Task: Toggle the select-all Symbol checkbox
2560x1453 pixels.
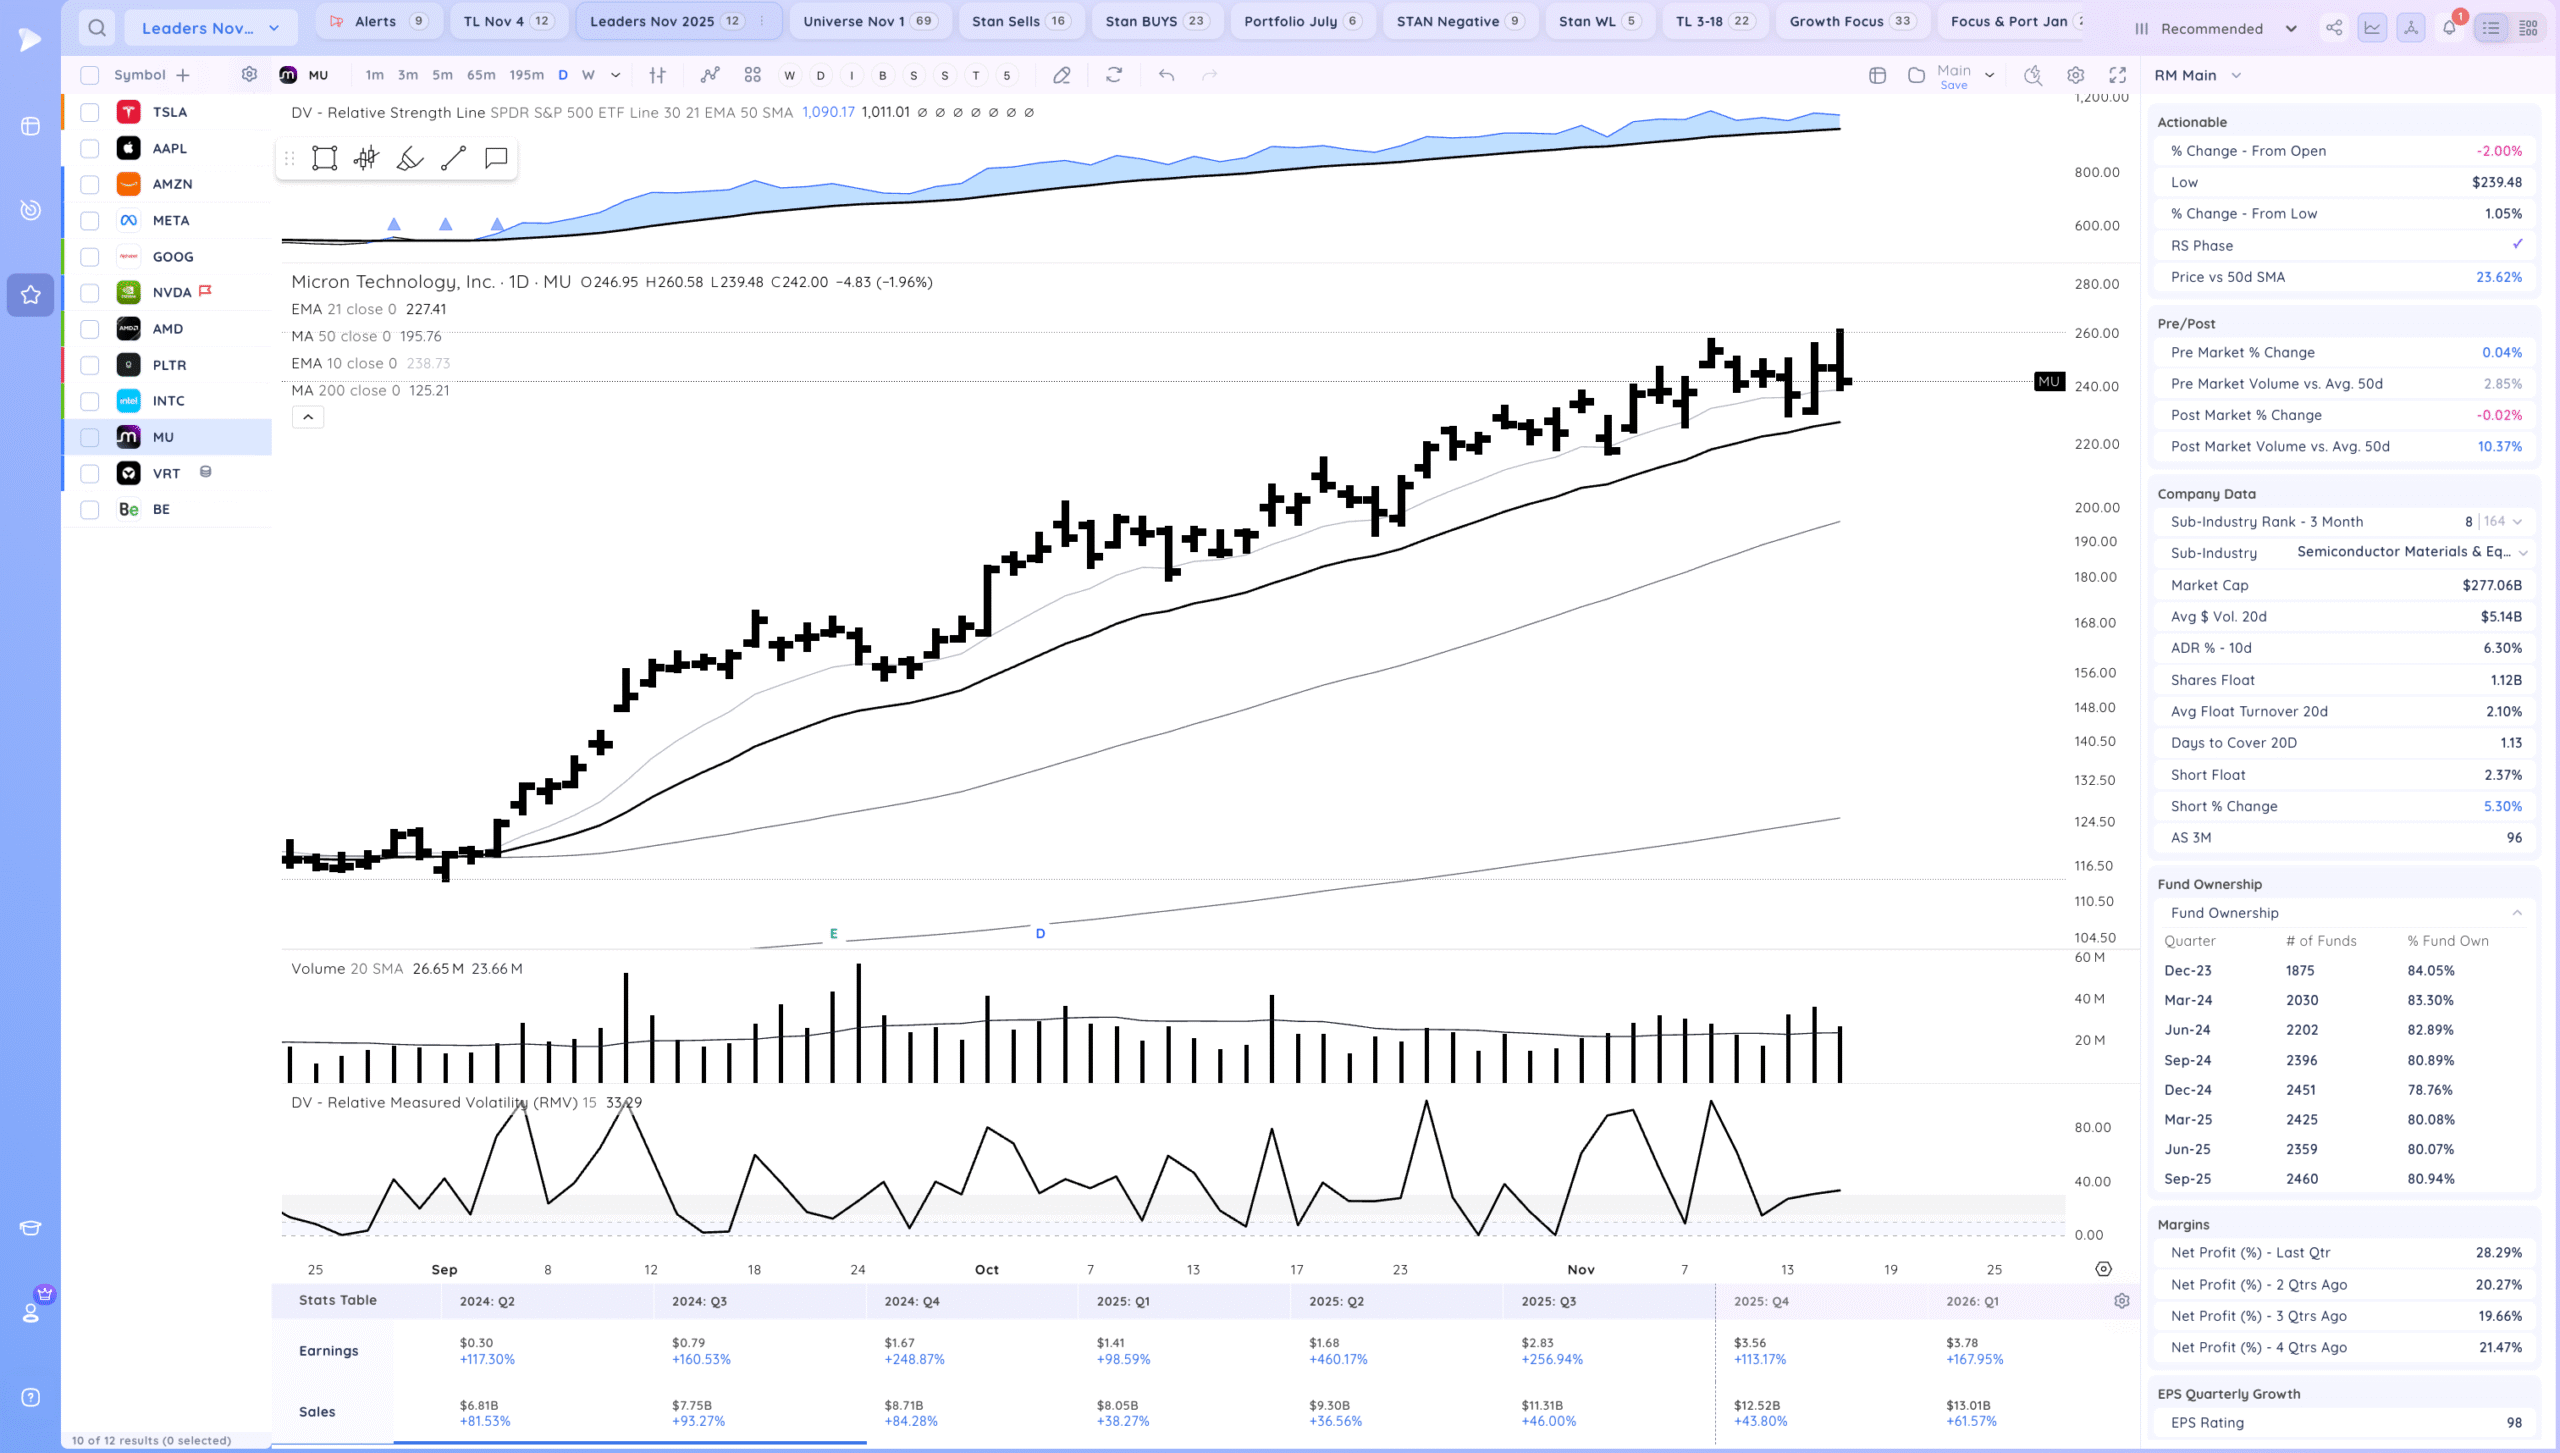Action: pyautogui.click(x=90, y=75)
